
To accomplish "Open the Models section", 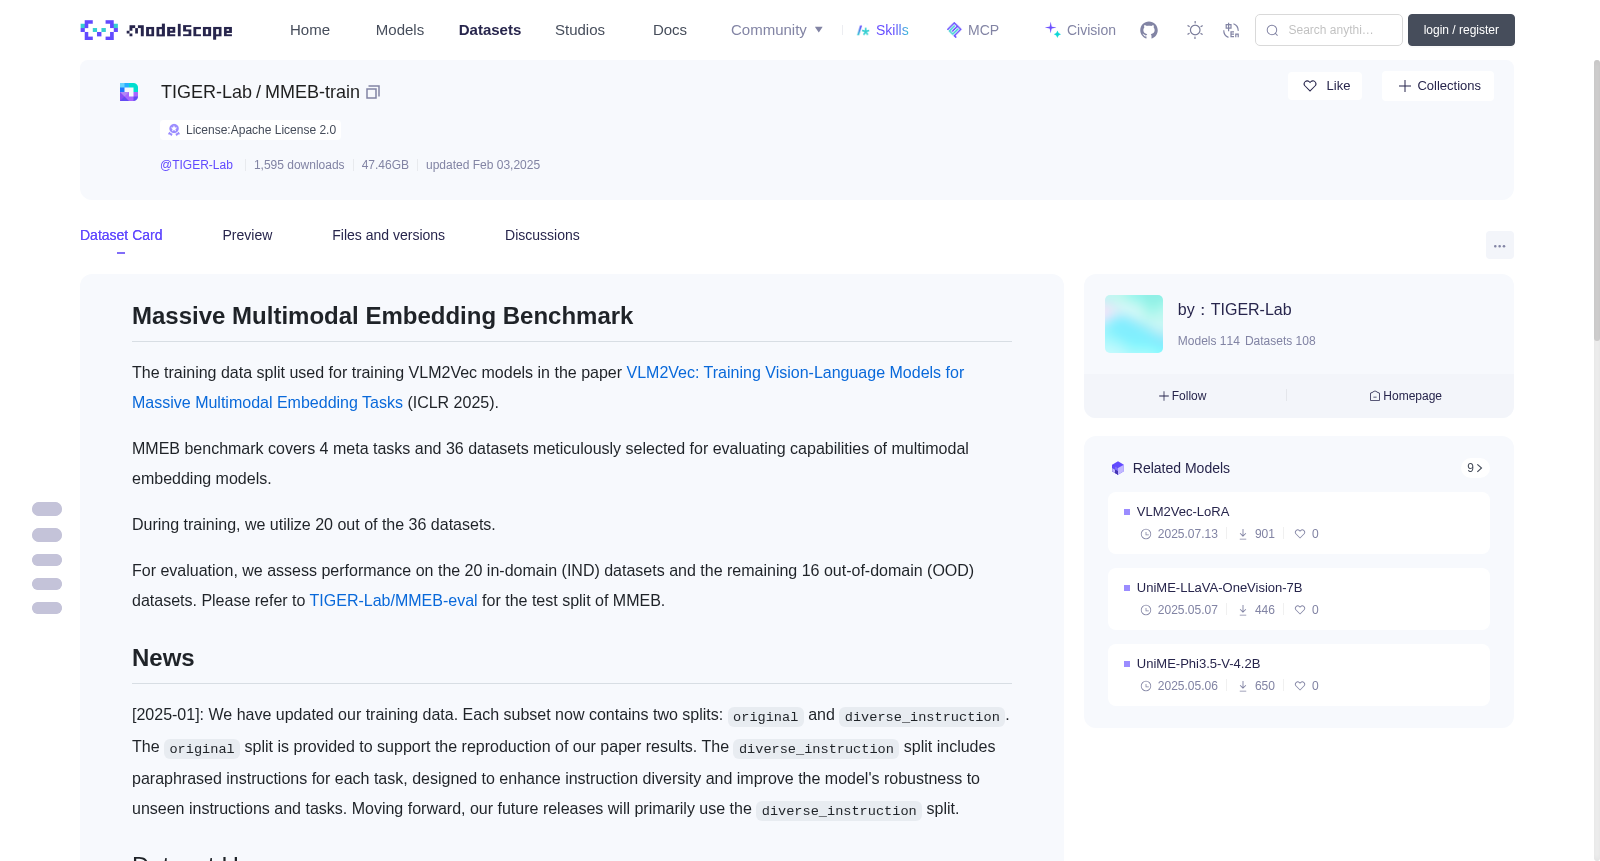I will [400, 30].
